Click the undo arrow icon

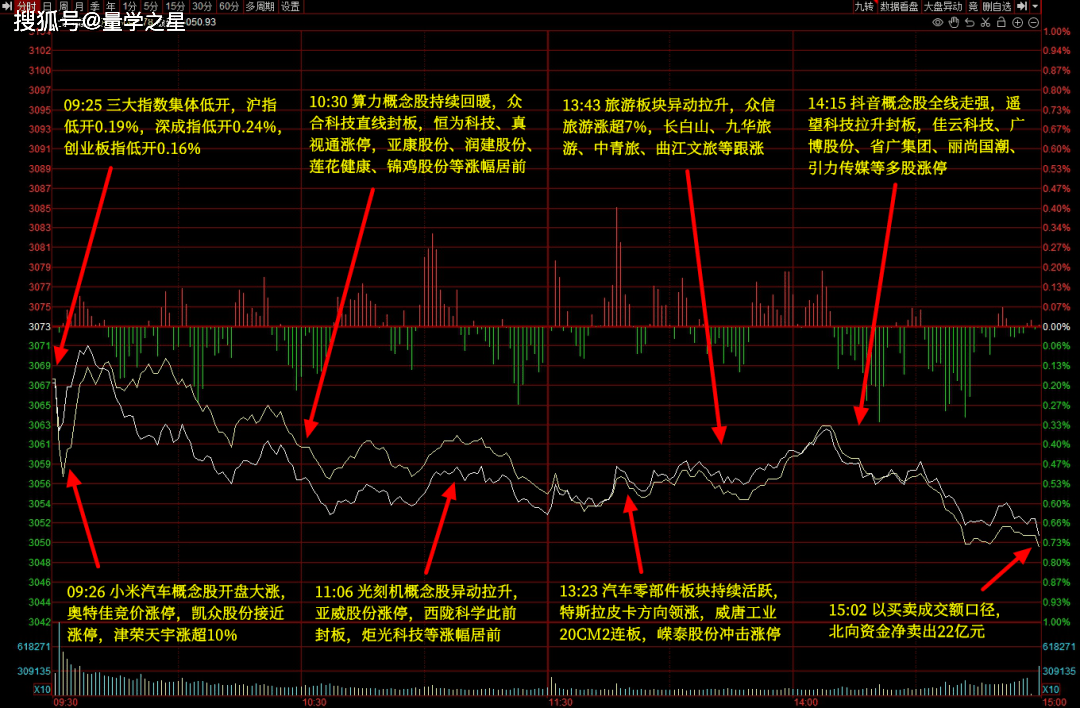[x=970, y=23]
